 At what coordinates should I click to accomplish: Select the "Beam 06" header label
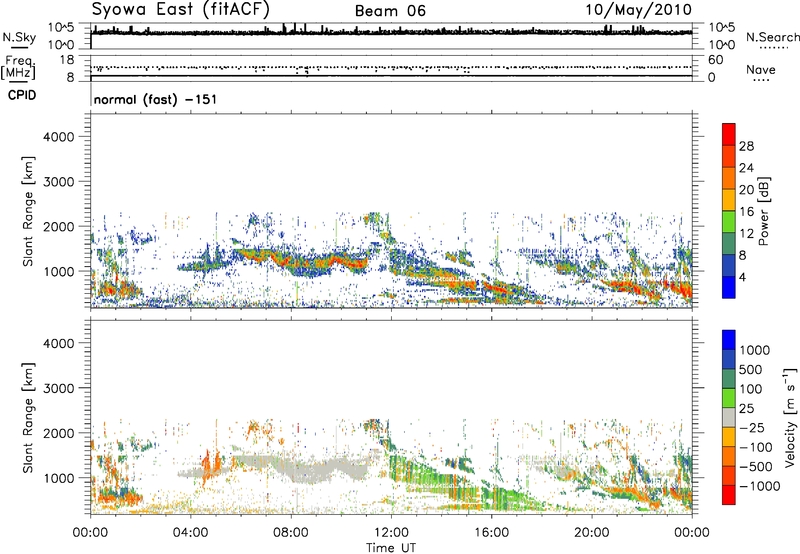pos(390,11)
